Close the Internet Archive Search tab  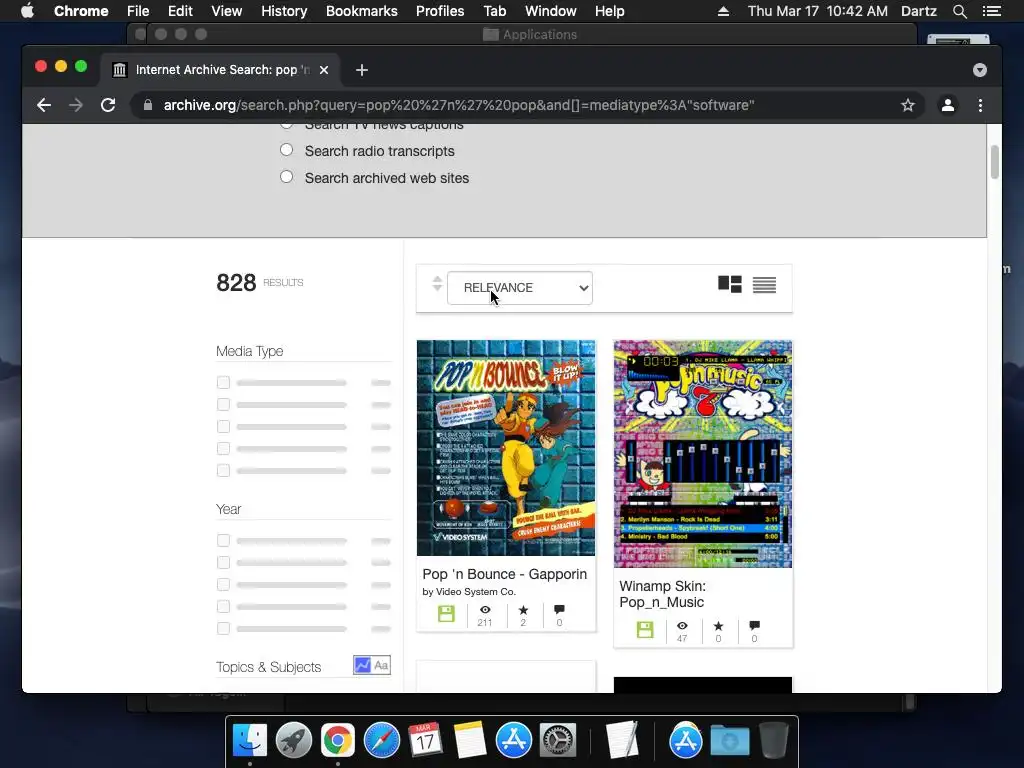(324, 70)
